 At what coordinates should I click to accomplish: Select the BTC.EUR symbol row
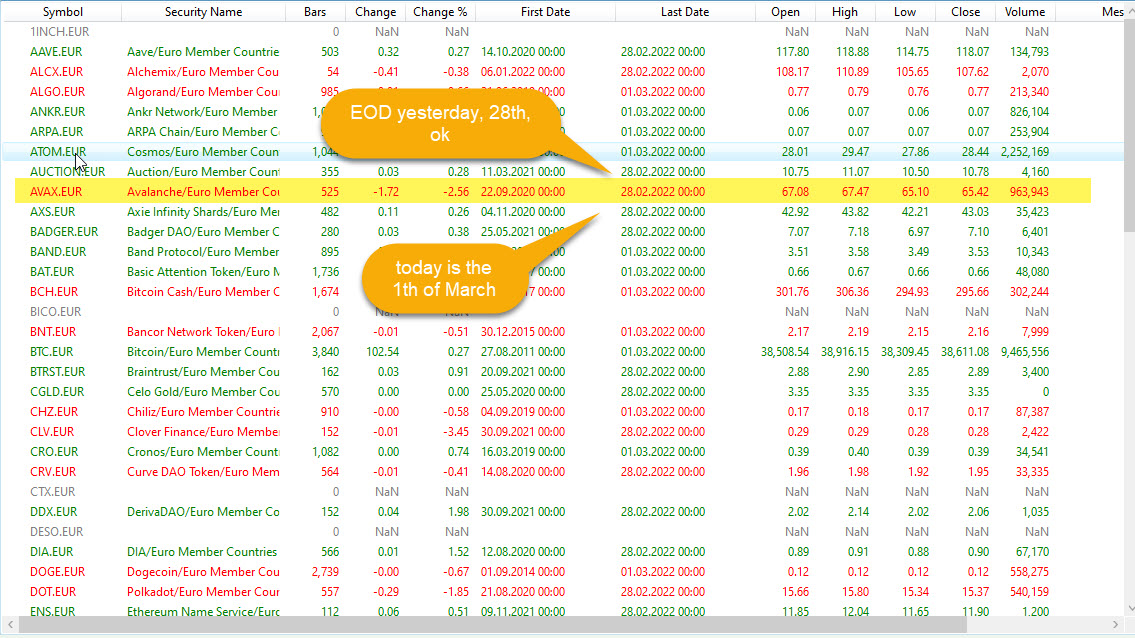[52, 352]
